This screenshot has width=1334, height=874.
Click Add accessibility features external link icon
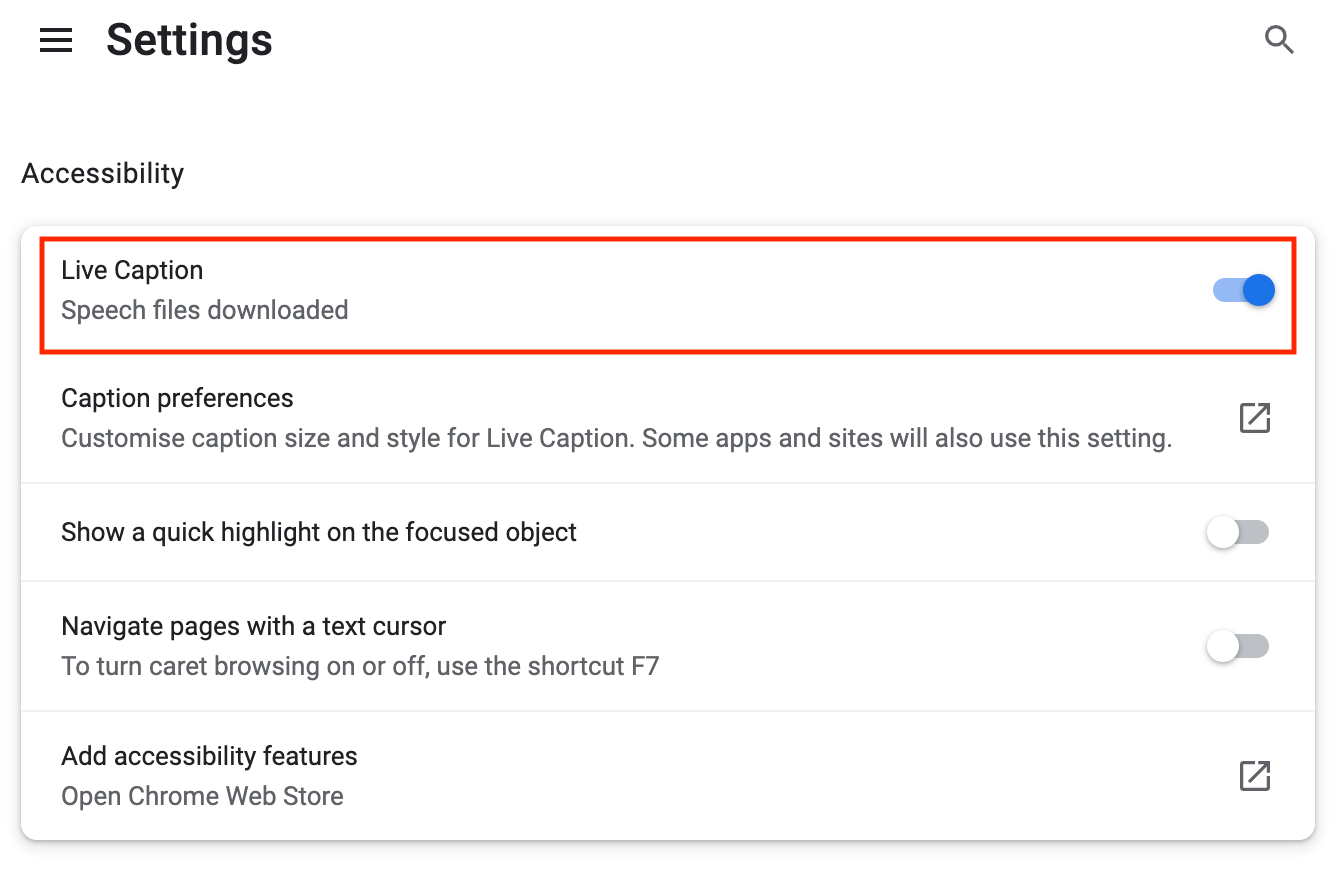(1254, 776)
